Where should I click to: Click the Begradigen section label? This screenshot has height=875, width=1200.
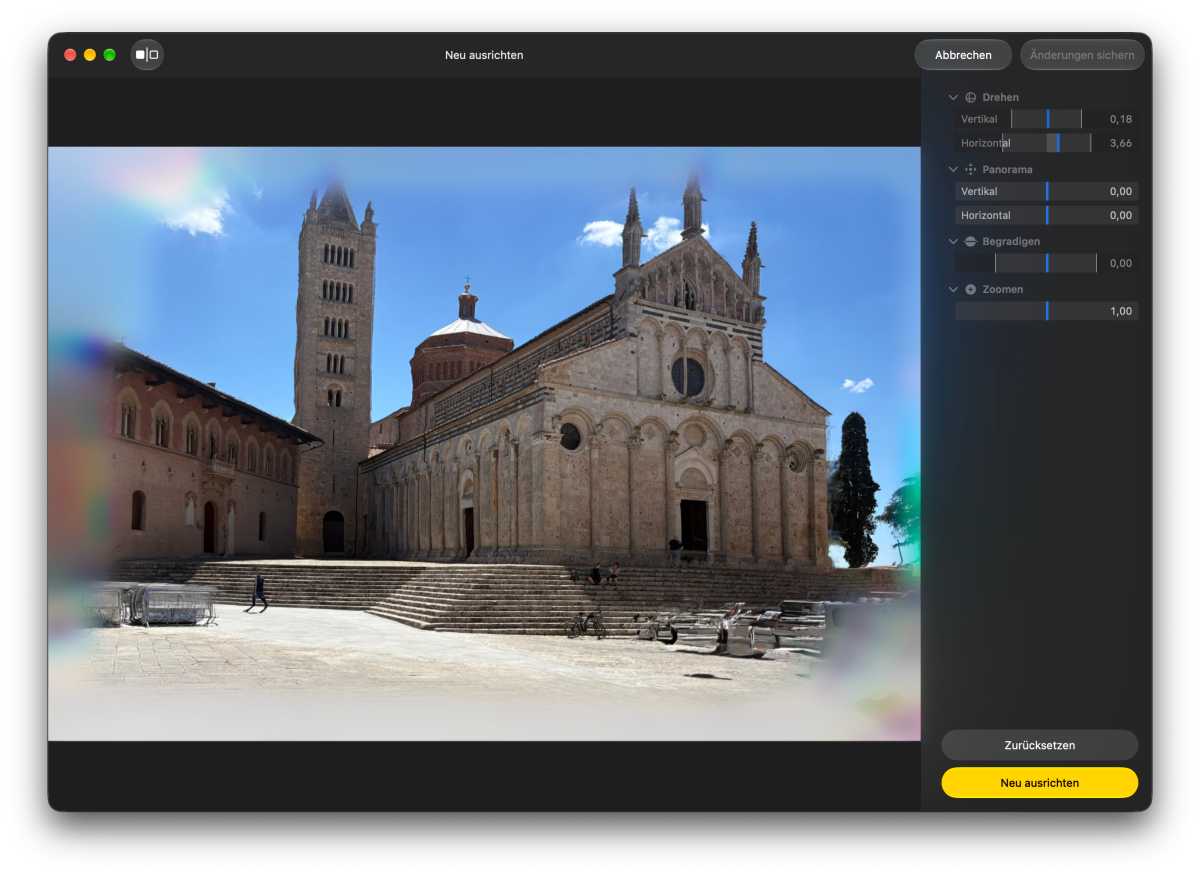[x=1011, y=241]
